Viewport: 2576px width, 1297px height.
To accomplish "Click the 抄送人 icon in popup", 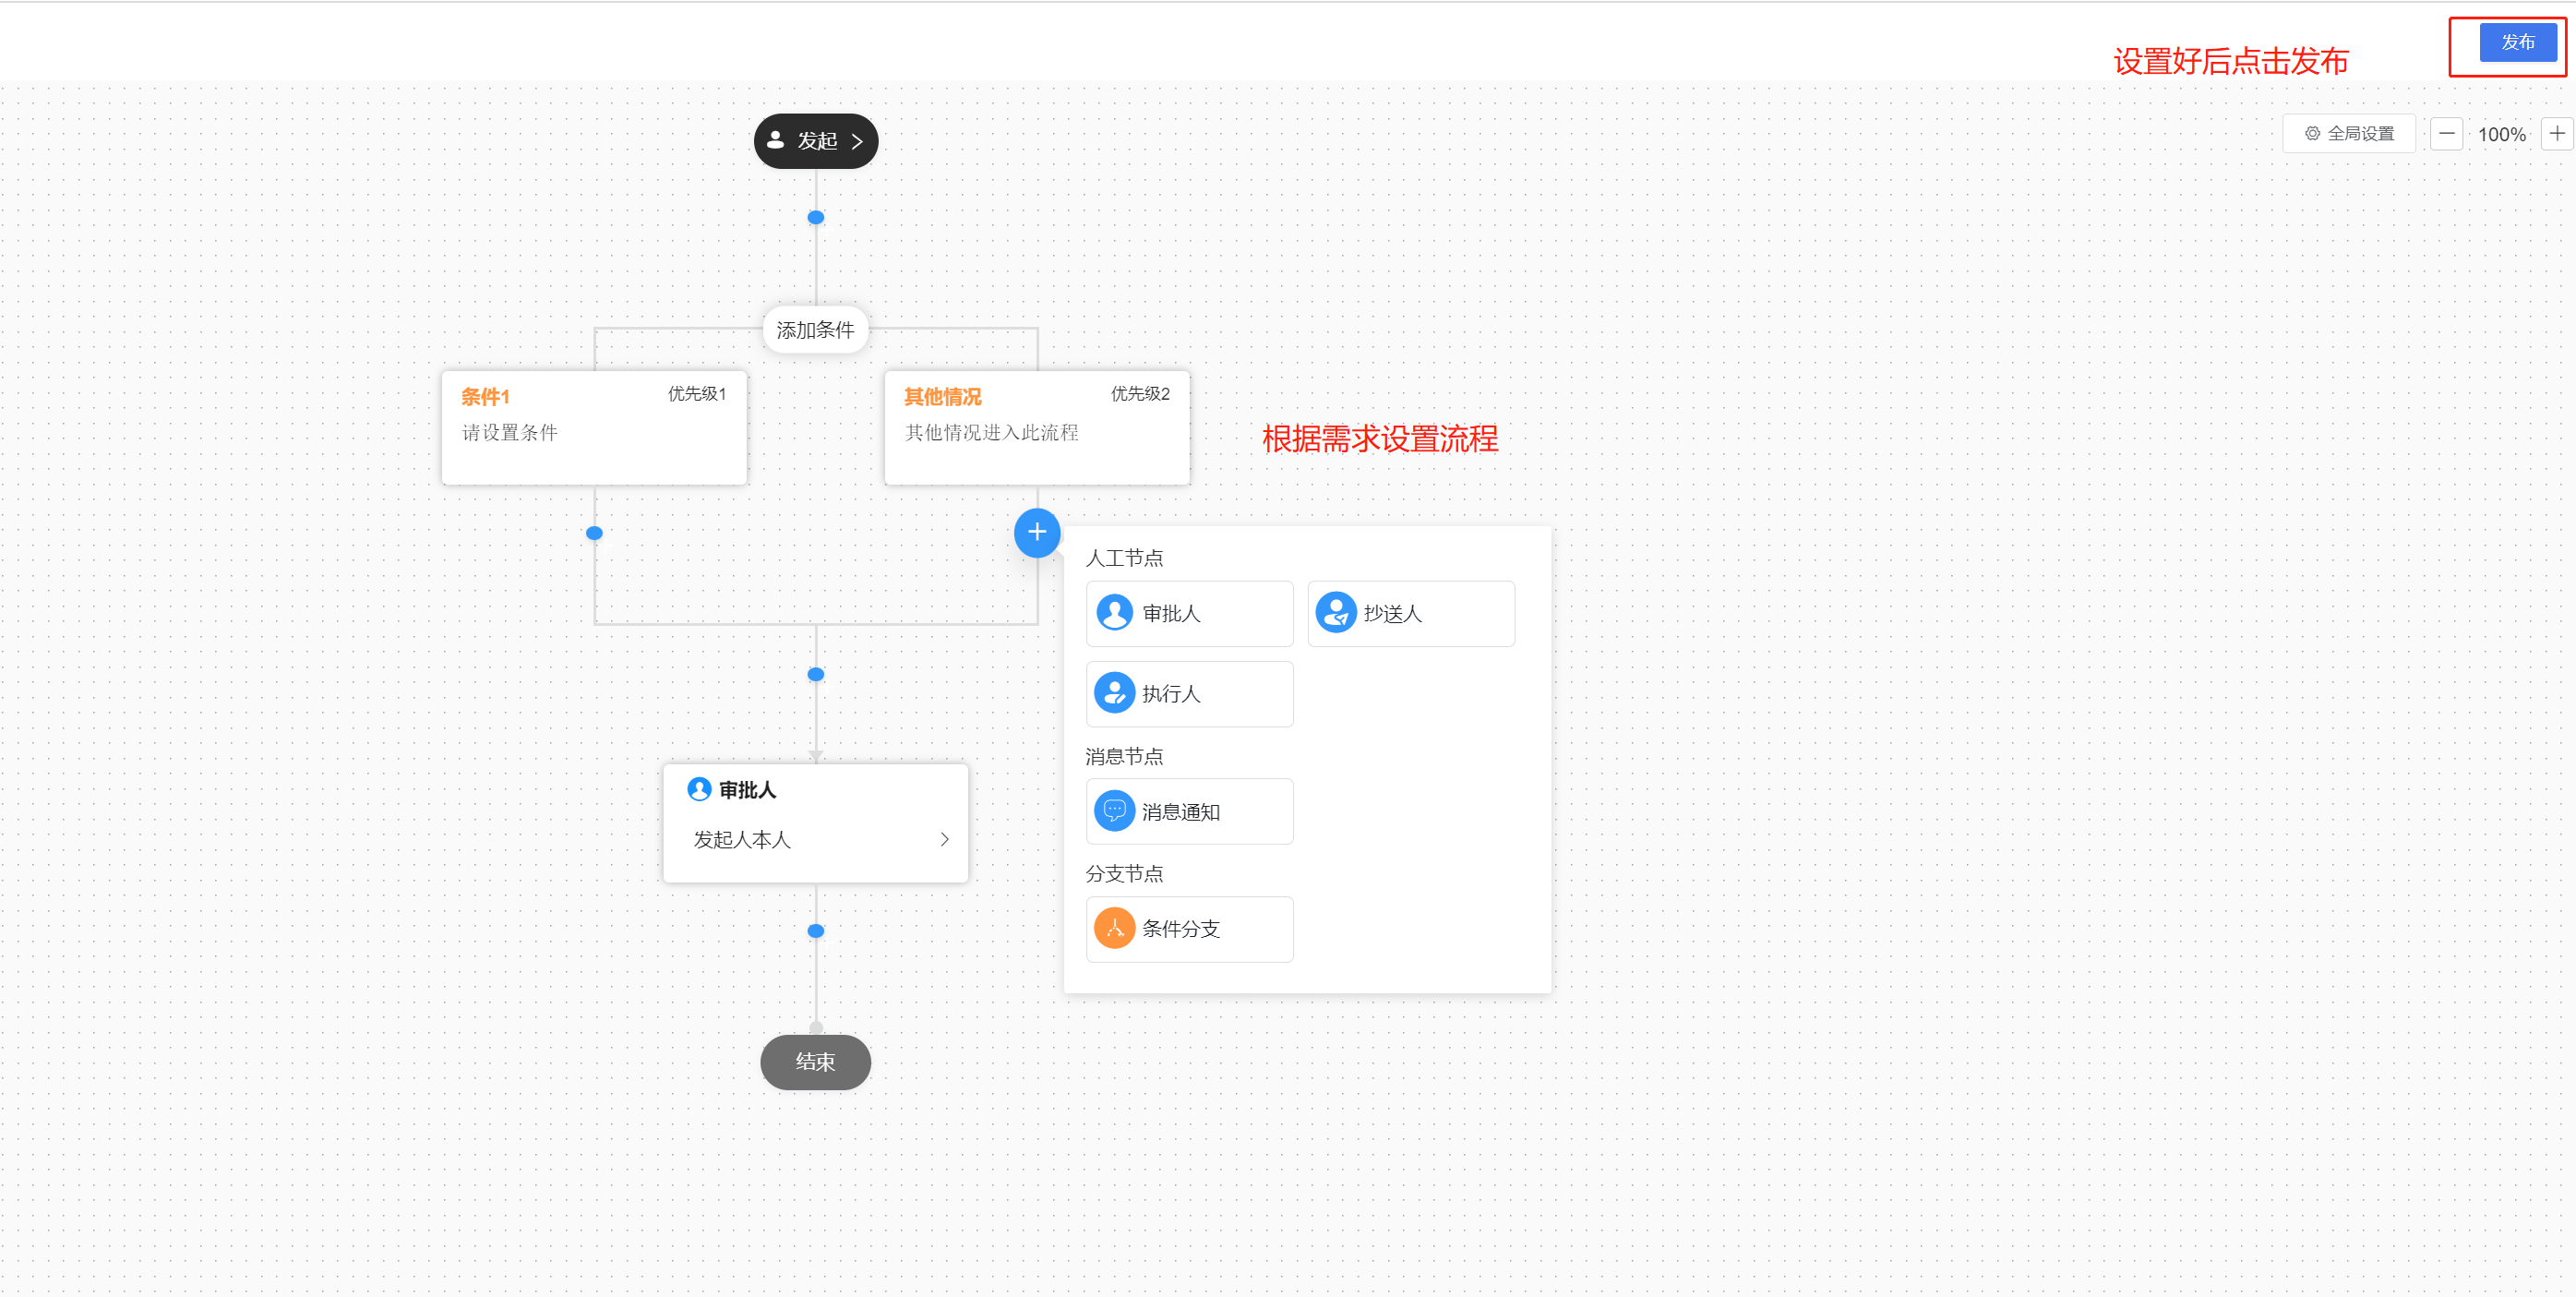I will [1336, 613].
